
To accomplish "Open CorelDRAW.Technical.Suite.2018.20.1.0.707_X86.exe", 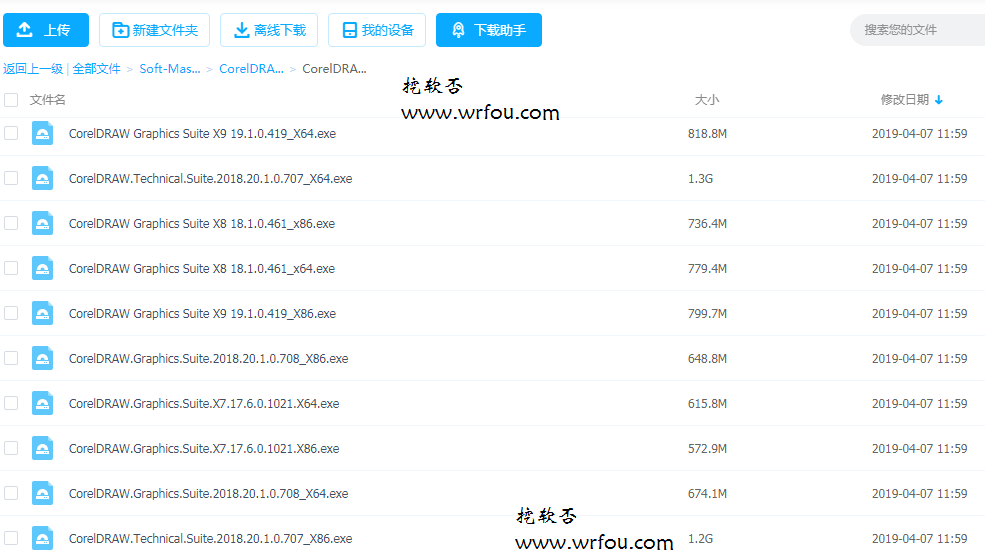I will 210,539.
